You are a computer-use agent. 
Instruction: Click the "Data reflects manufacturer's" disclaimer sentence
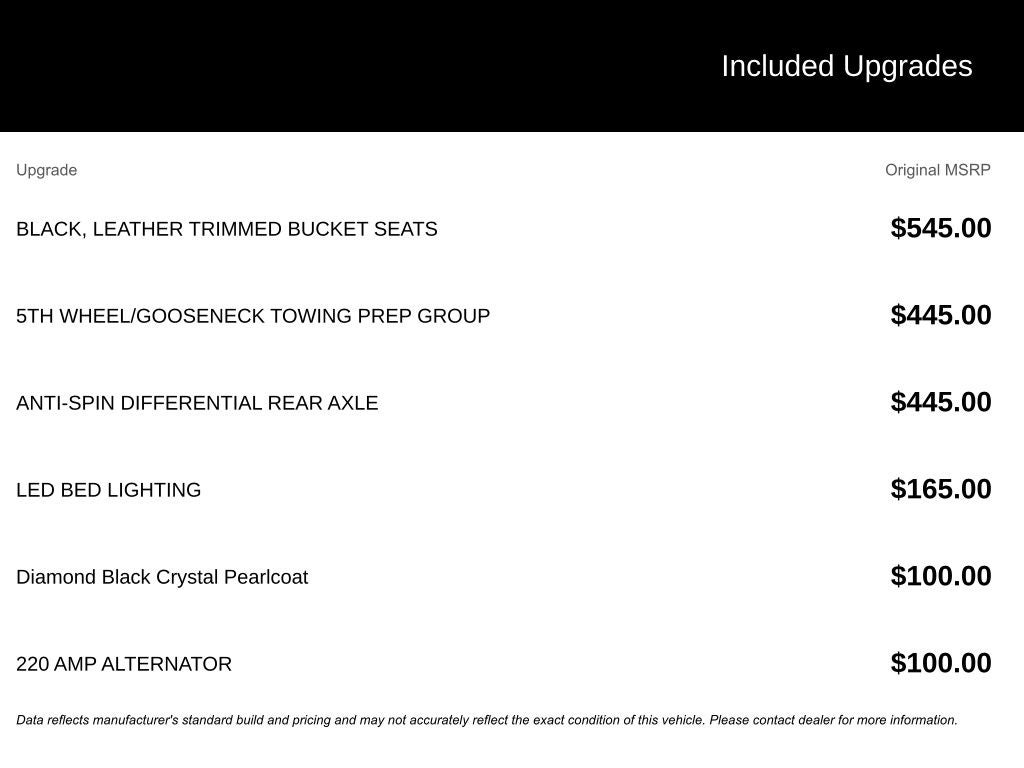pos(360,720)
